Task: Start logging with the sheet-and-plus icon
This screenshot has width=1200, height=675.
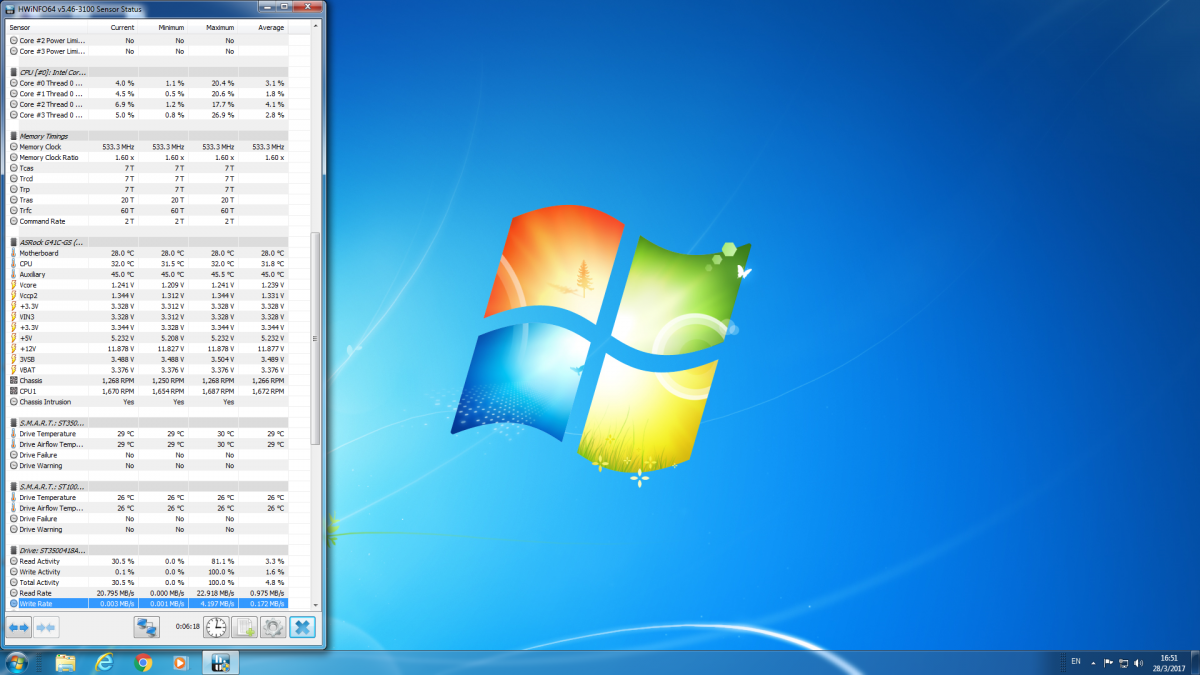Action: [x=244, y=627]
